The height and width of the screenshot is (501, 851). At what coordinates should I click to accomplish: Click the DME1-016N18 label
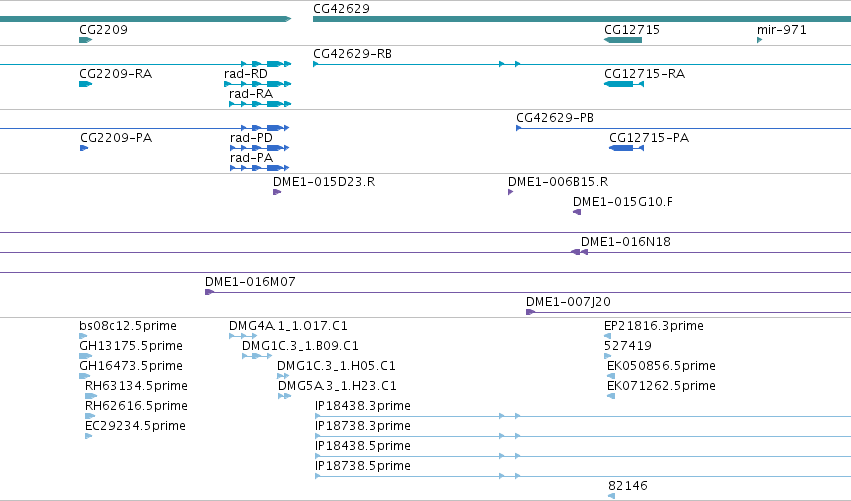[x=626, y=242]
